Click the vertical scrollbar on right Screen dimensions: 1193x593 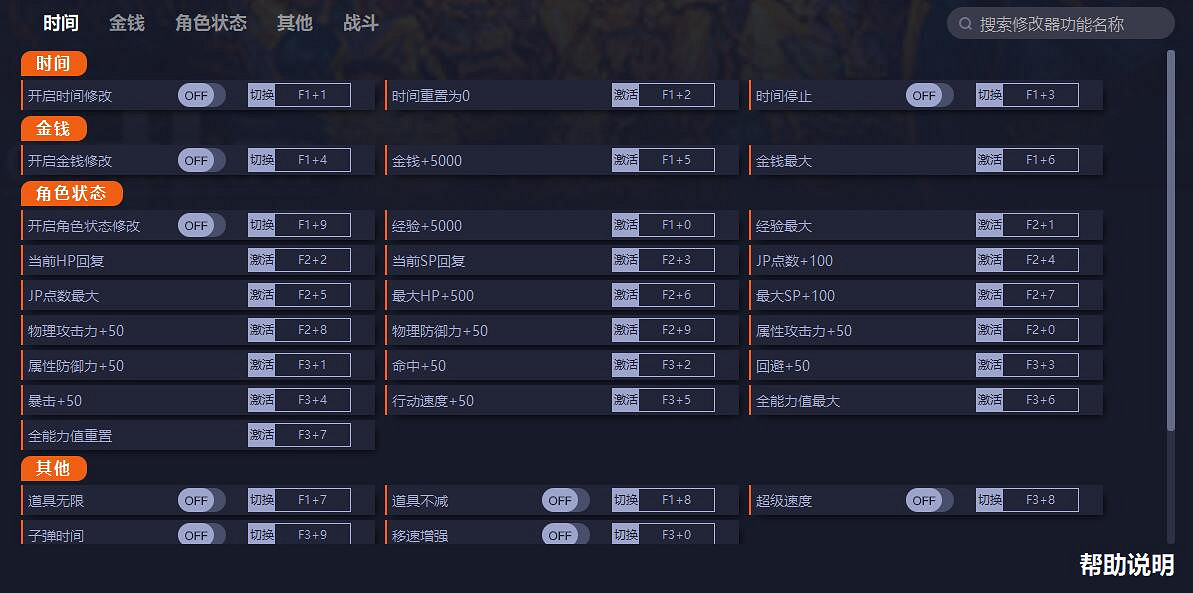[1171, 240]
